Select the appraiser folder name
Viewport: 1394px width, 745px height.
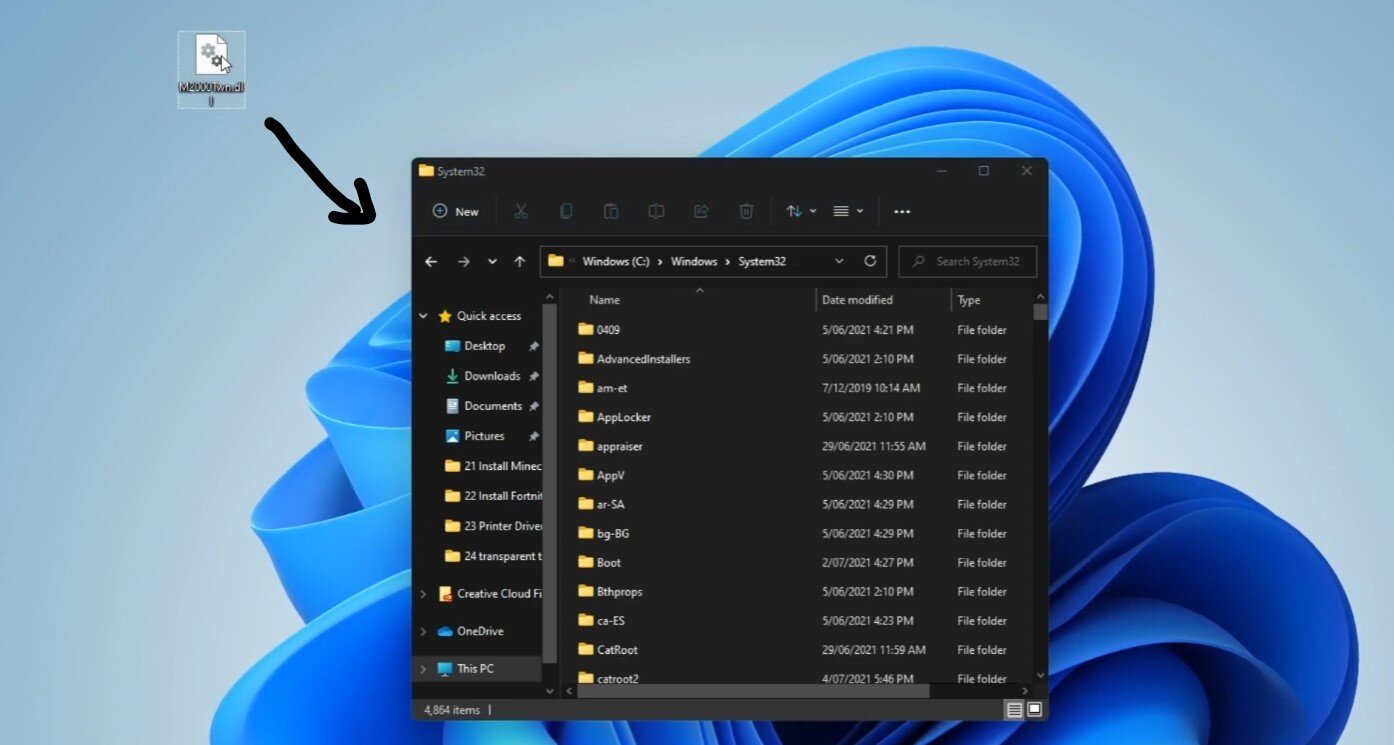pos(620,446)
